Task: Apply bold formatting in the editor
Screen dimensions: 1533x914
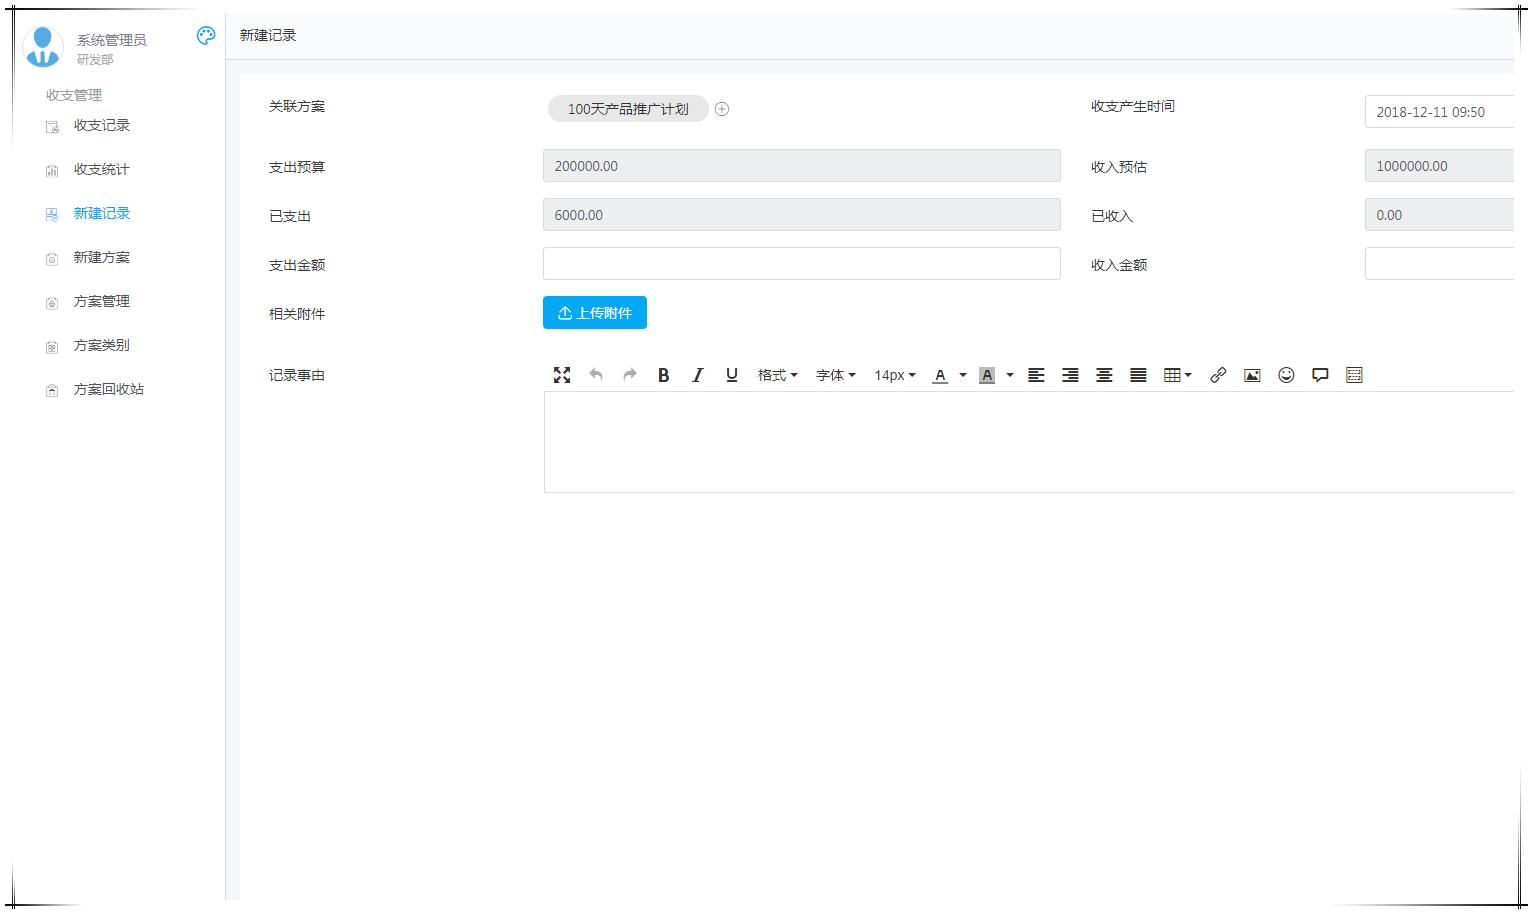Action: [663, 375]
